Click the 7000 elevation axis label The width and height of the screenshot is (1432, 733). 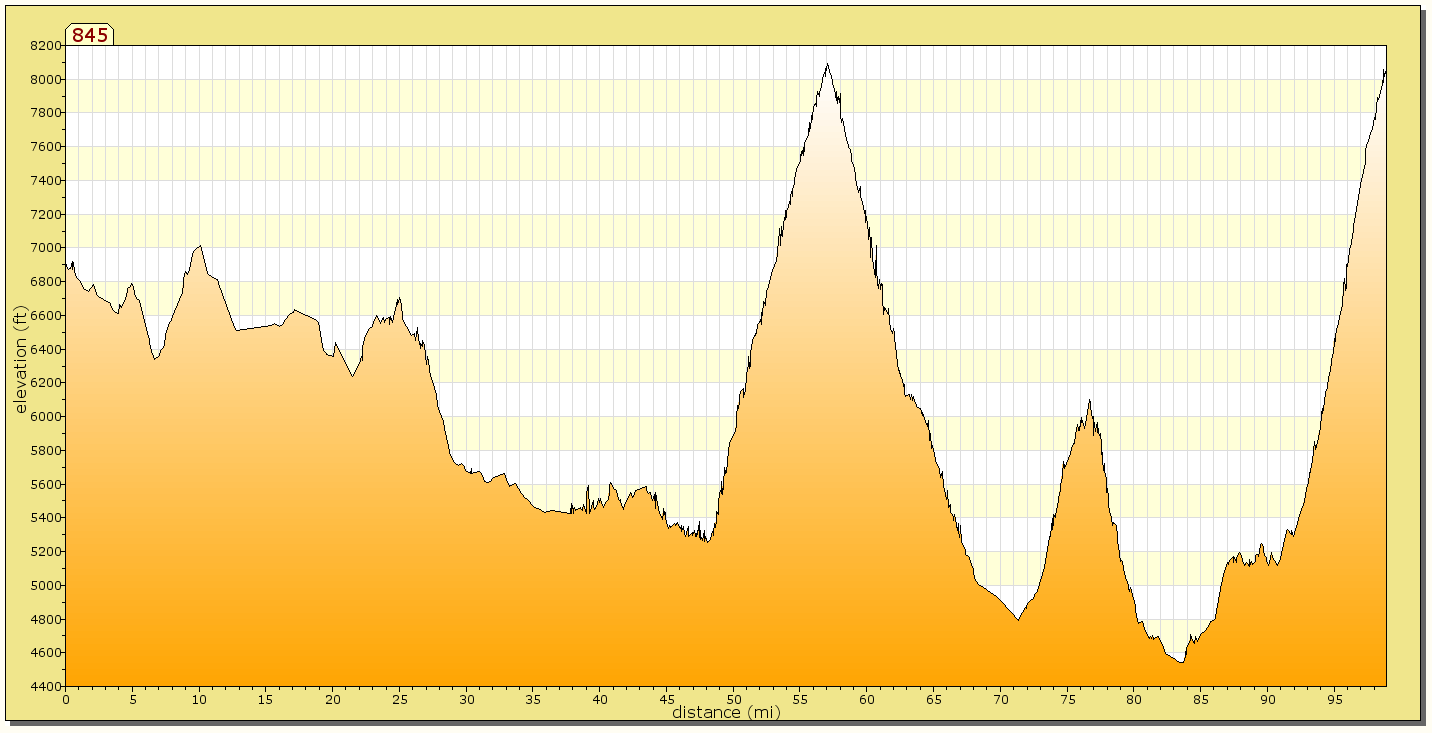pyautogui.click(x=46, y=248)
